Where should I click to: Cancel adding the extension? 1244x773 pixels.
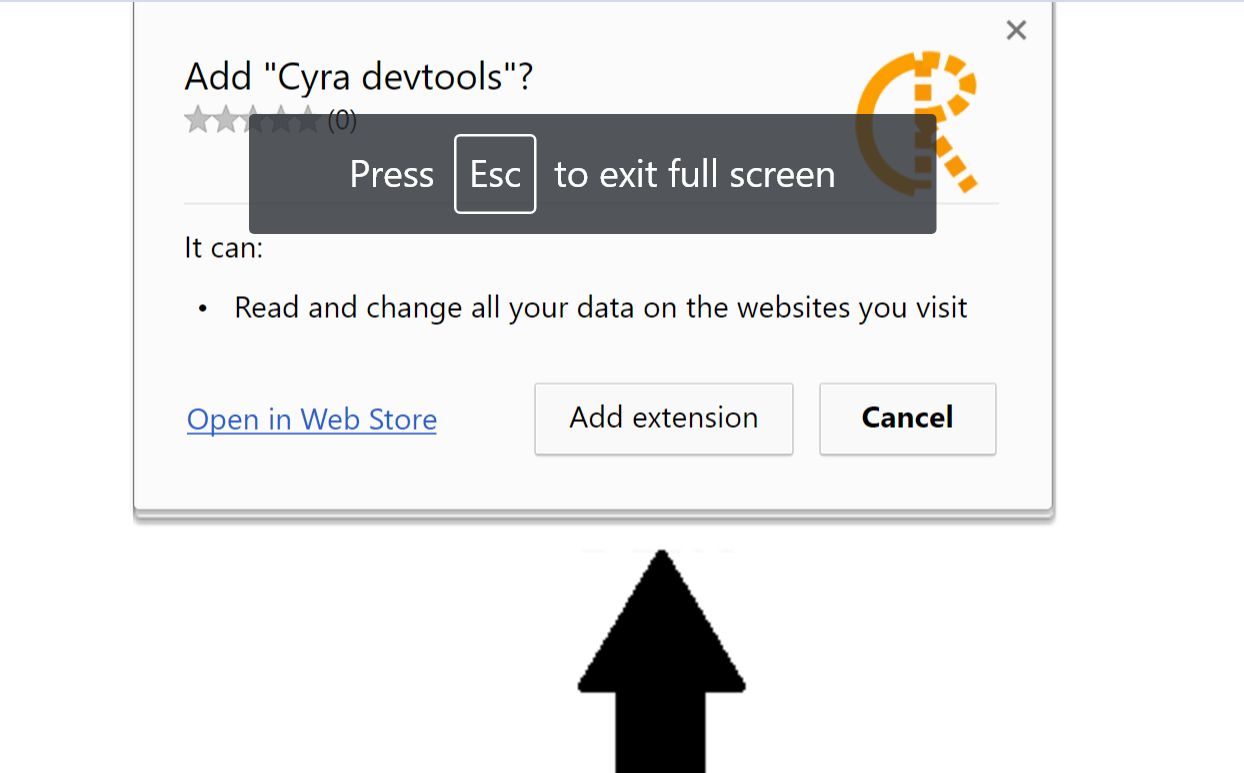(907, 418)
